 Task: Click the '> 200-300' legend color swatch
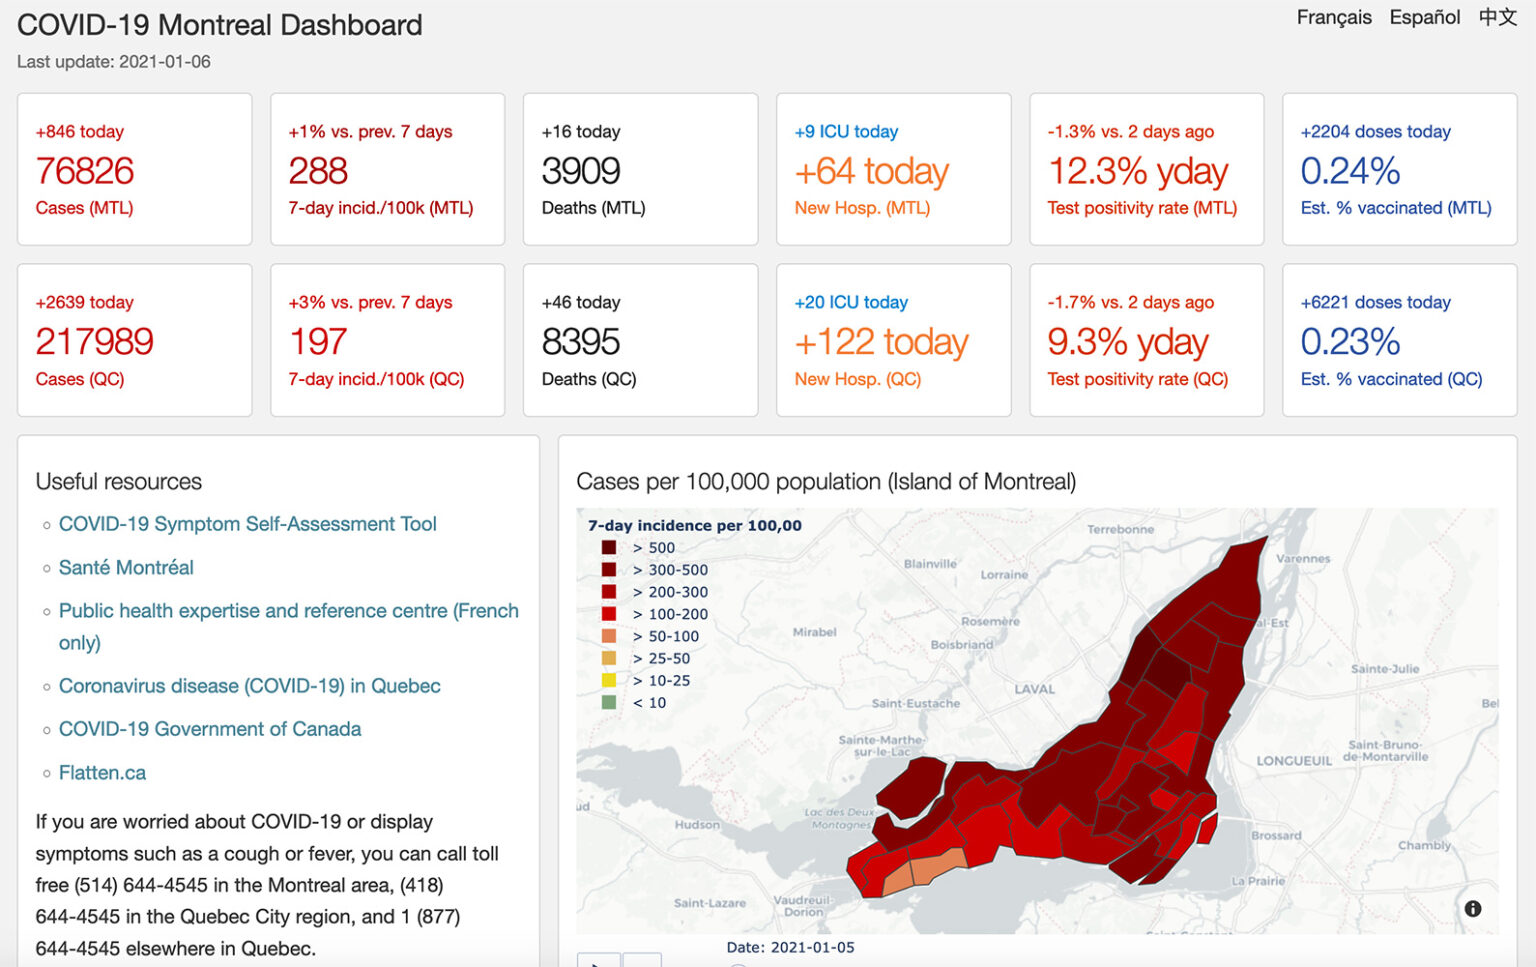point(608,592)
